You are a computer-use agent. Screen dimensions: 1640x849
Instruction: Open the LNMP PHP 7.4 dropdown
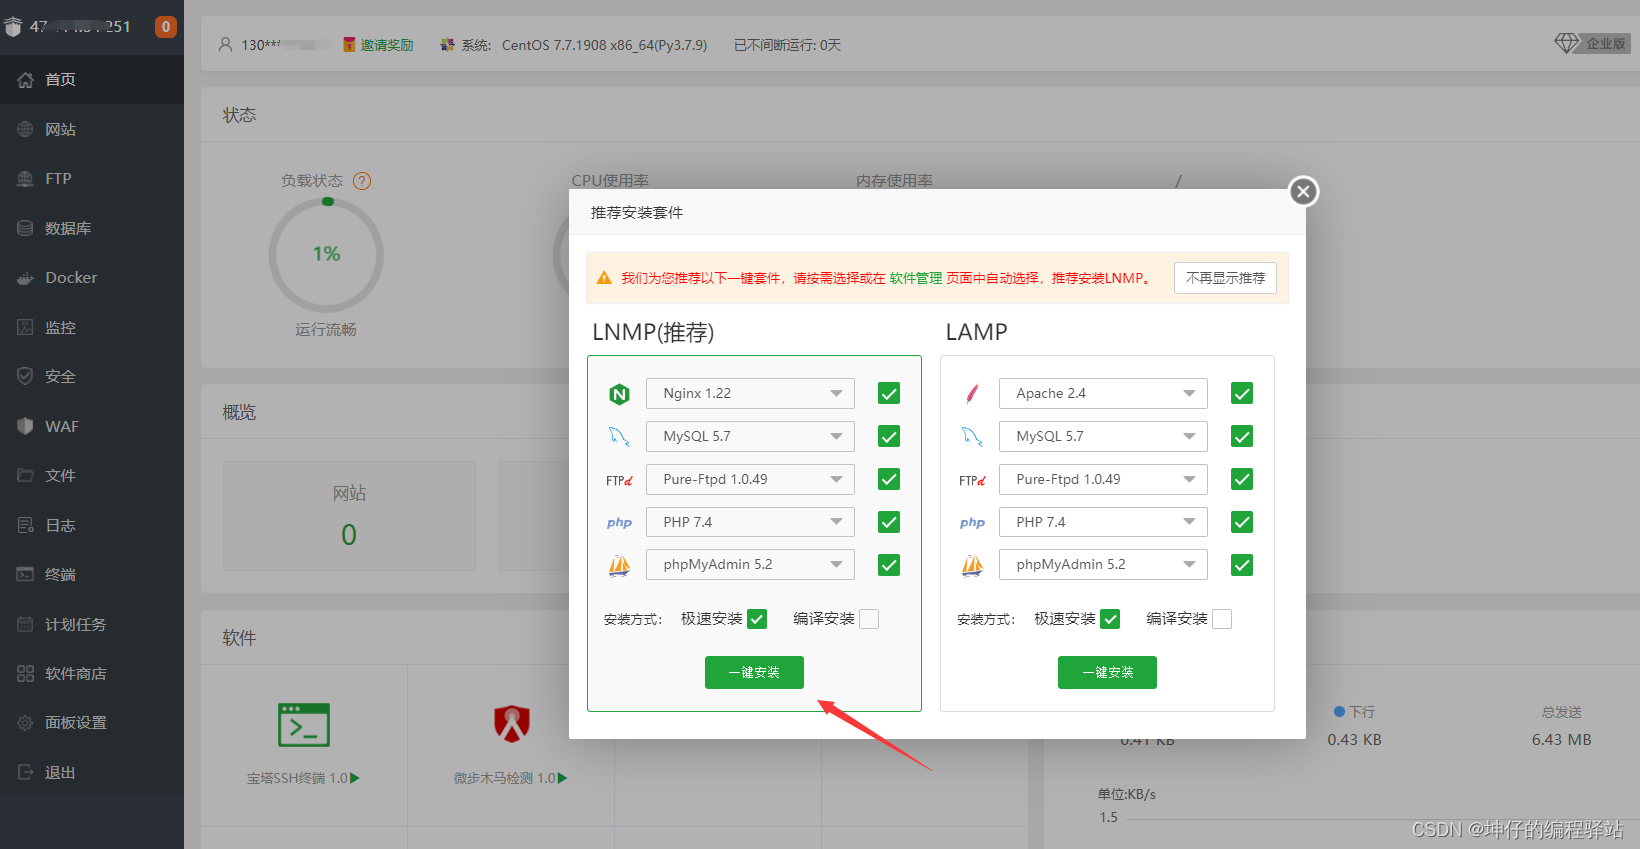coord(750,522)
